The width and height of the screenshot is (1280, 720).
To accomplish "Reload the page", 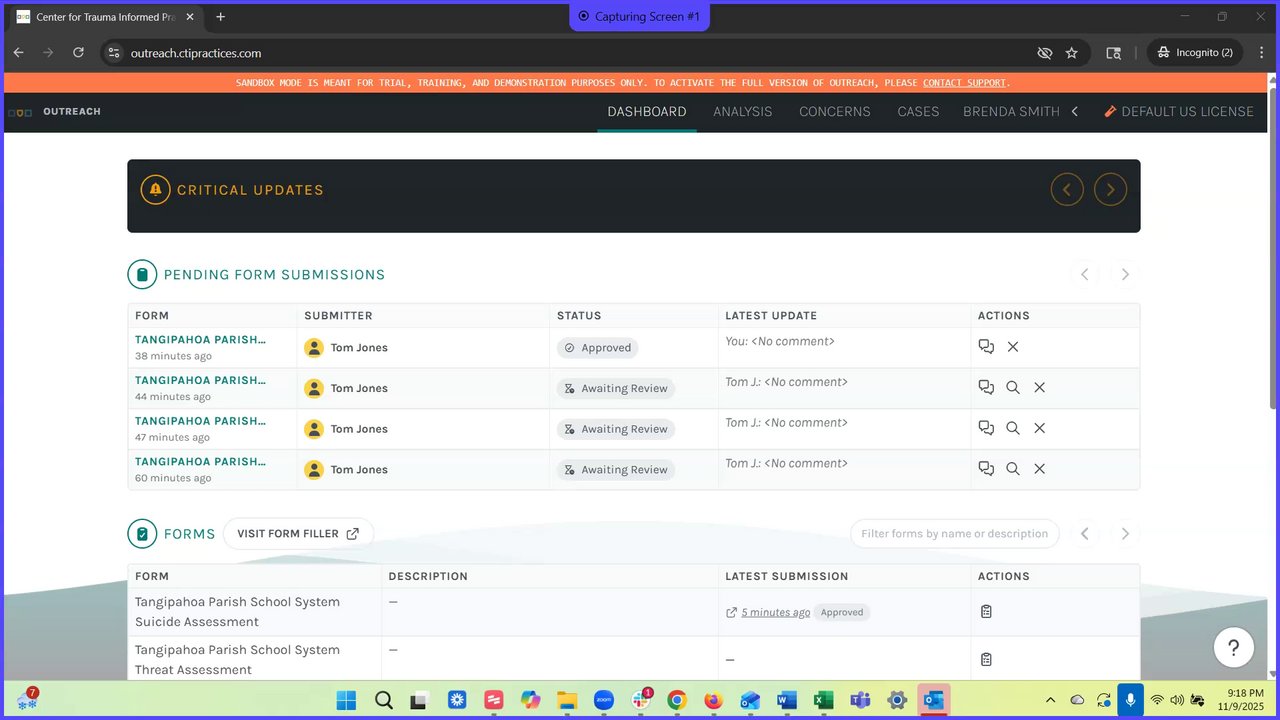I will coord(78,53).
